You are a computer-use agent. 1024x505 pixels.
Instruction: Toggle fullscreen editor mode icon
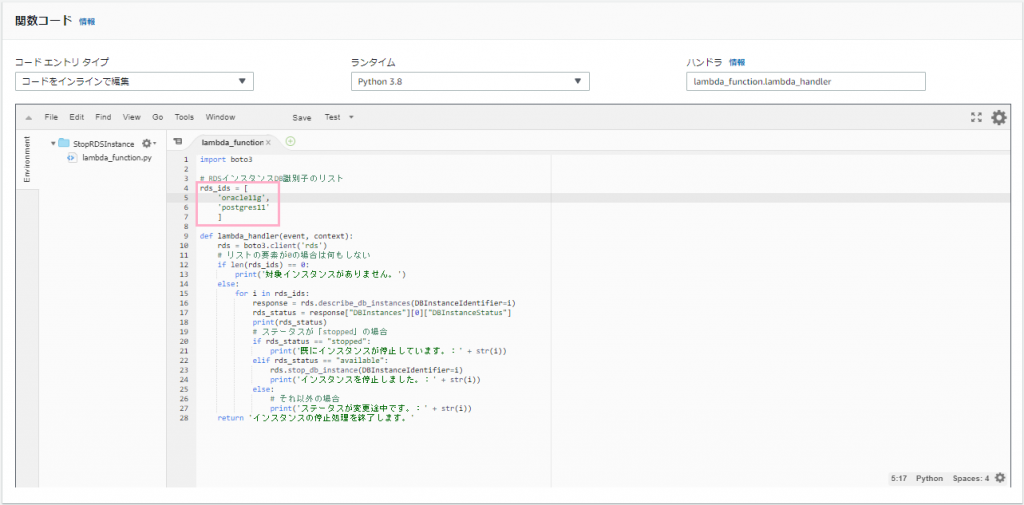point(976,118)
